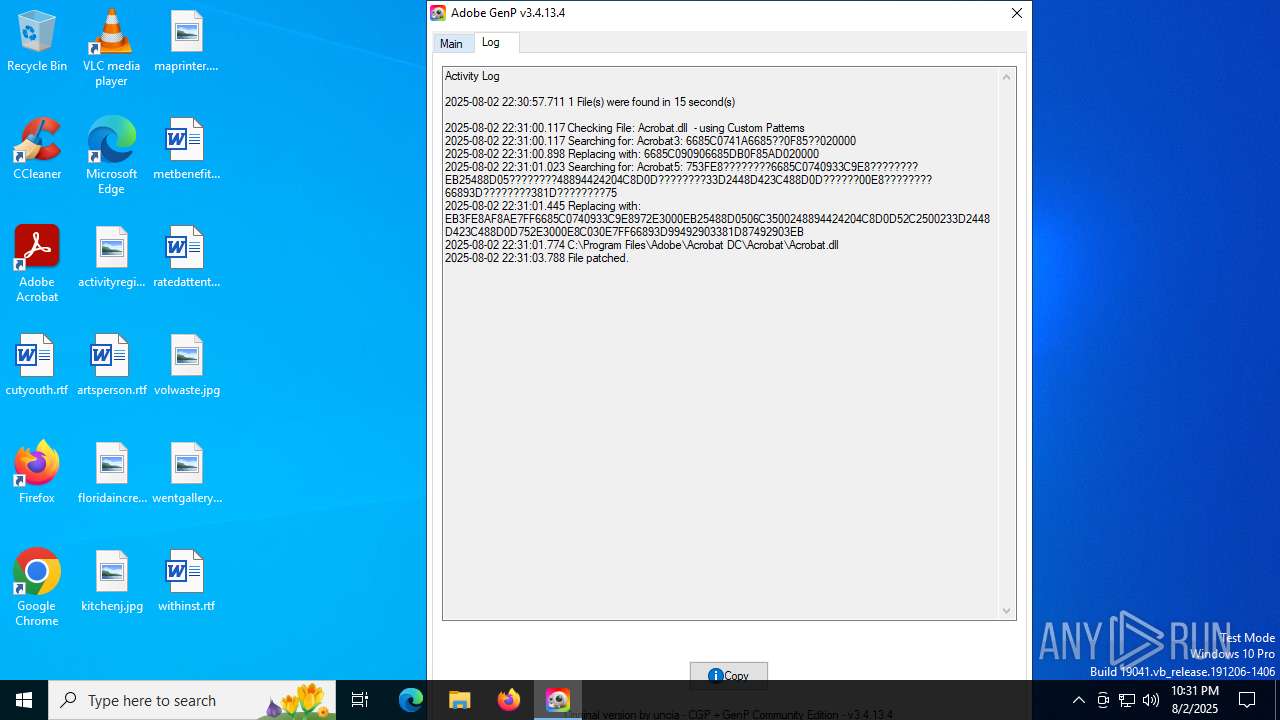The image size is (1280, 720).
Task: Open Edge from the taskbar
Action: (x=411, y=700)
